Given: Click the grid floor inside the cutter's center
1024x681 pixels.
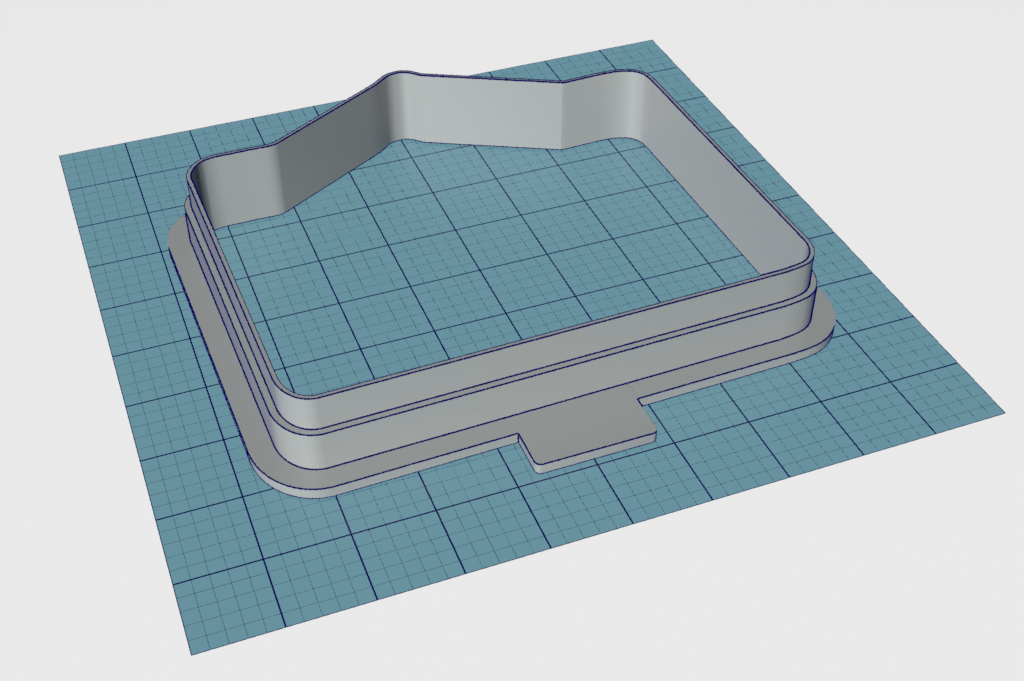Looking at the screenshot, I should [x=480, y=250].
